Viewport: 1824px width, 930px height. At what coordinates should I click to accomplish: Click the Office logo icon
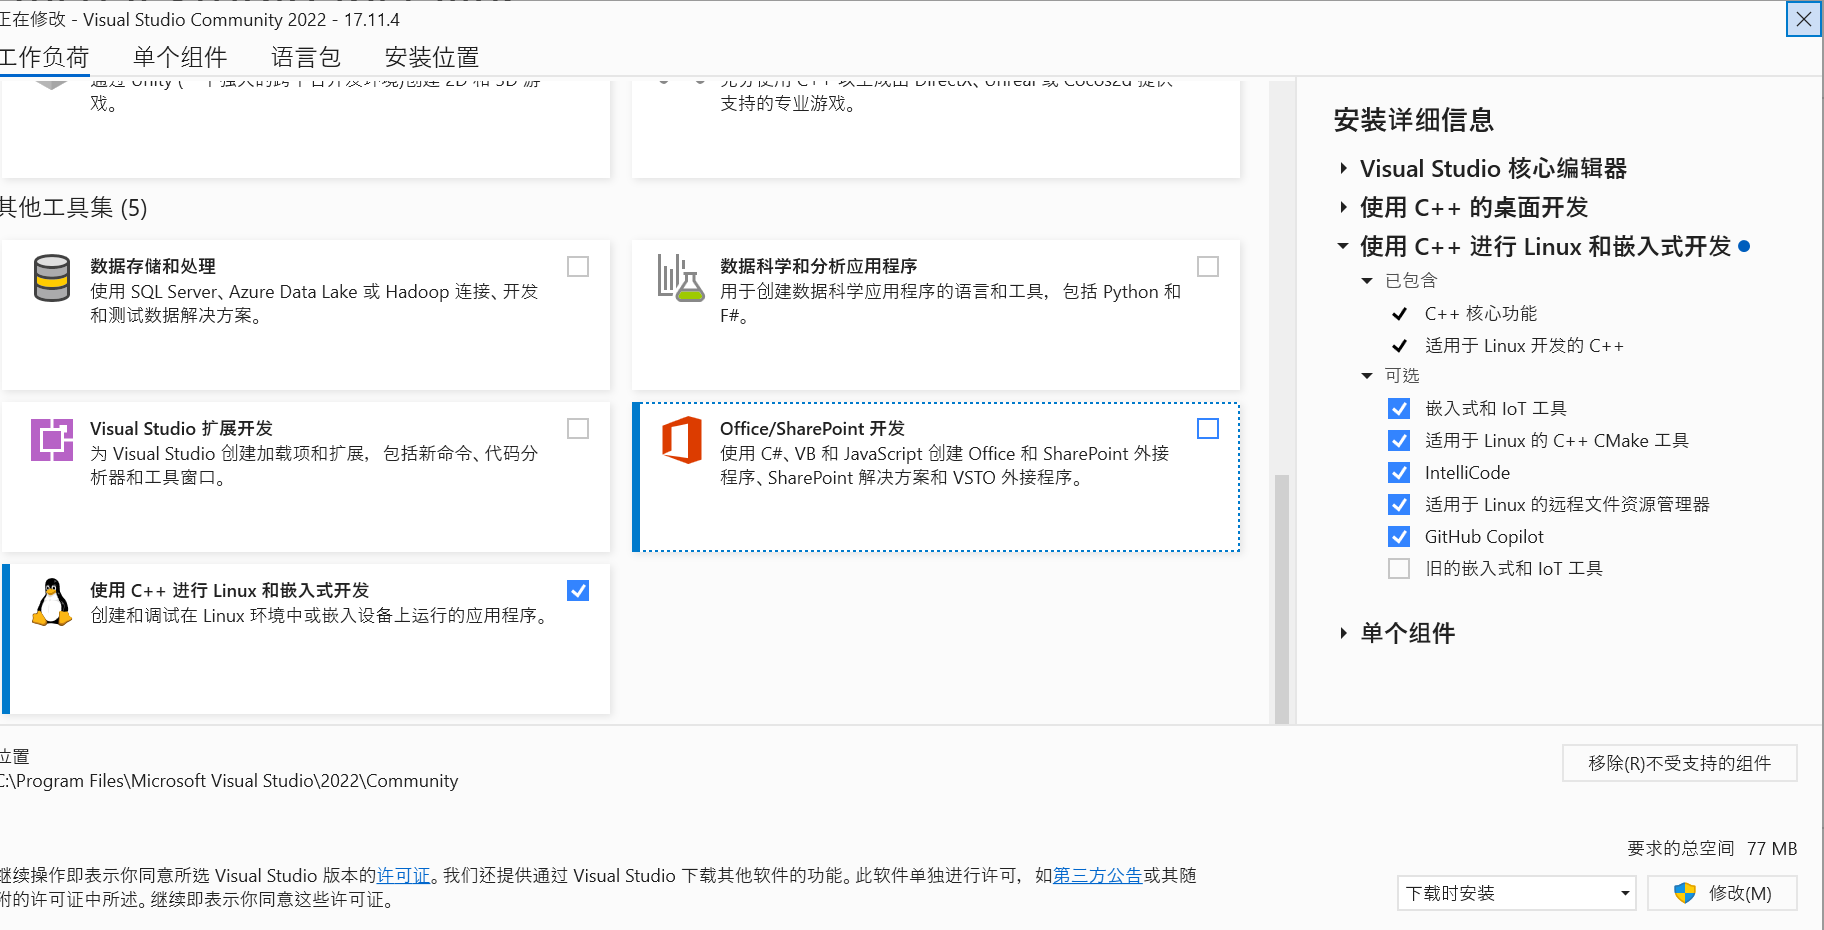point(681,440)
